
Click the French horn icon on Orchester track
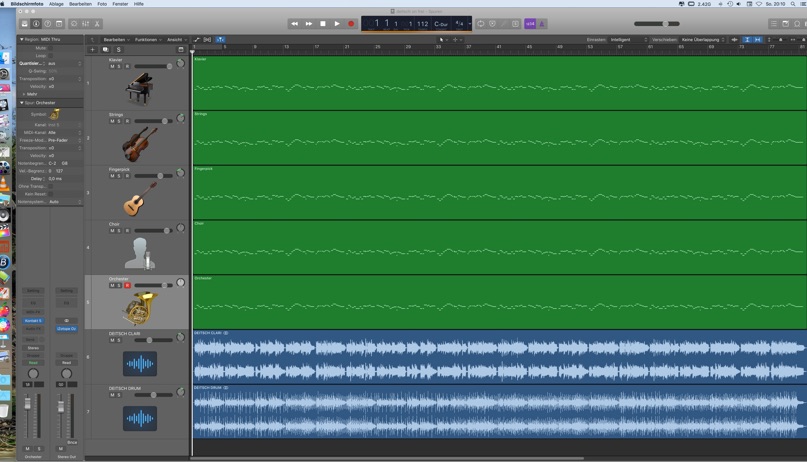140,308
